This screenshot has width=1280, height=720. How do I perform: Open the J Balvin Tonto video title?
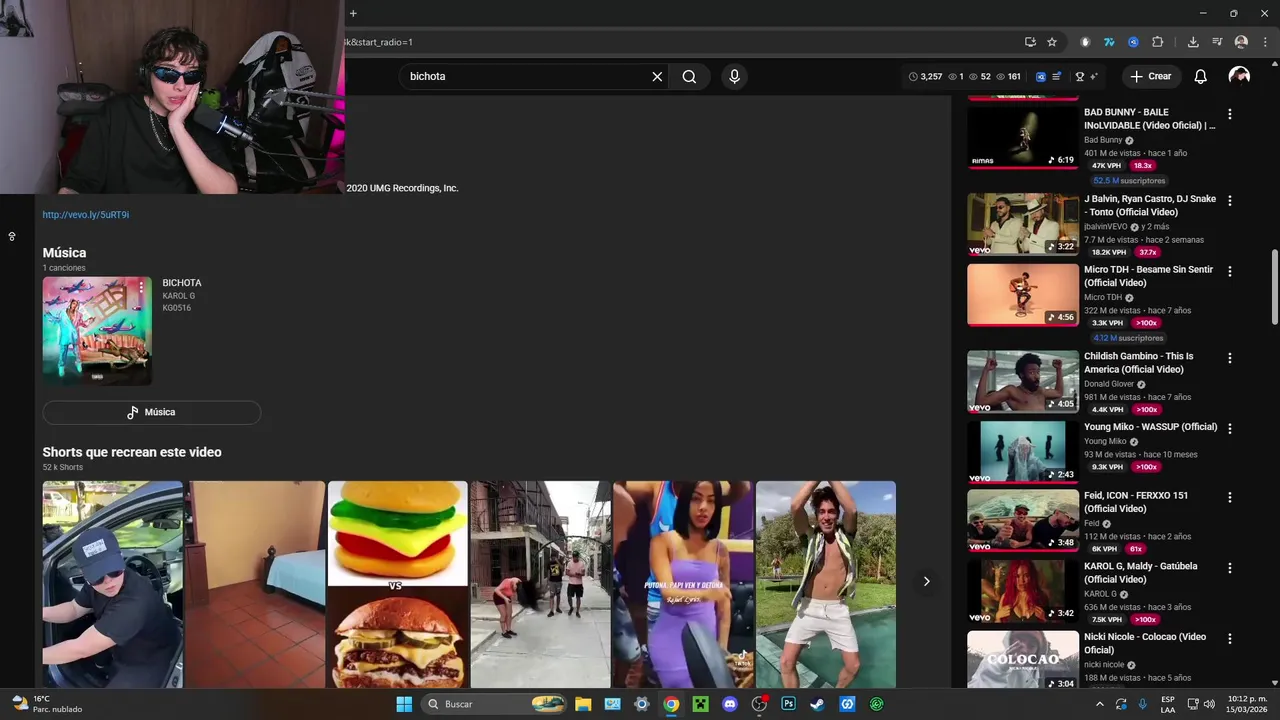click(1150, 205)
